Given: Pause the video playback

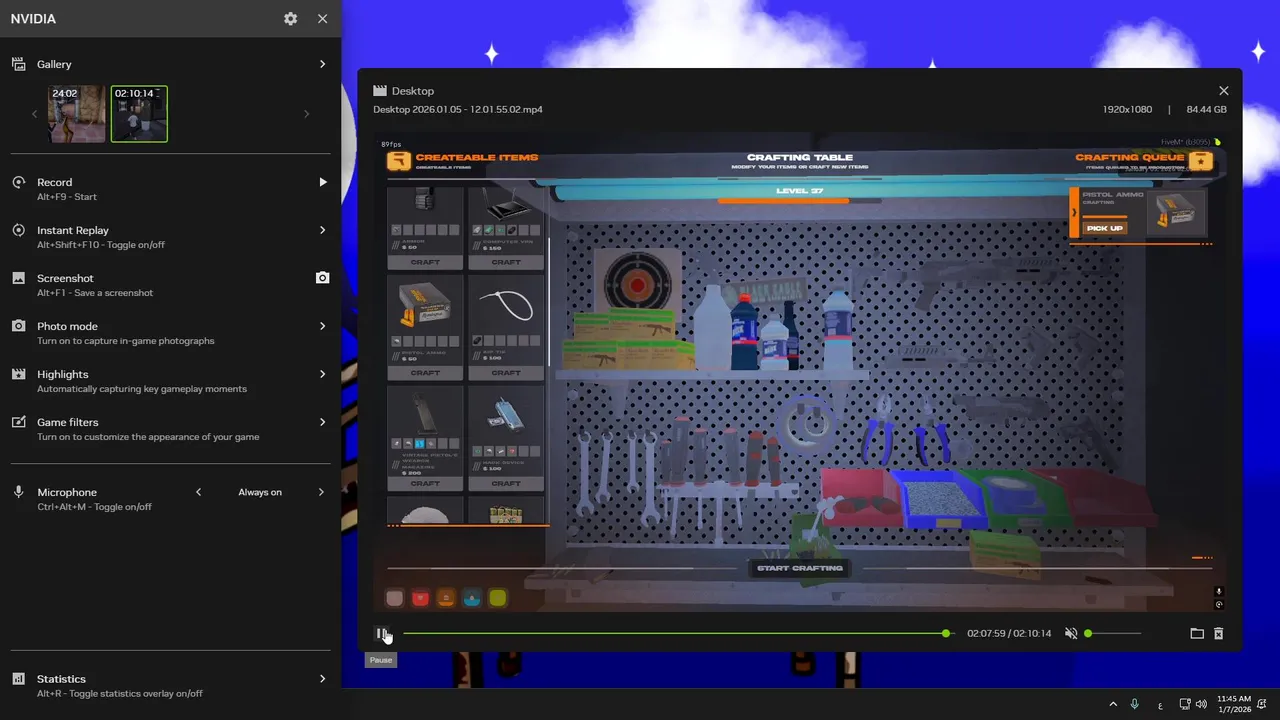Looking at the screenshot, I should point(381,633).
